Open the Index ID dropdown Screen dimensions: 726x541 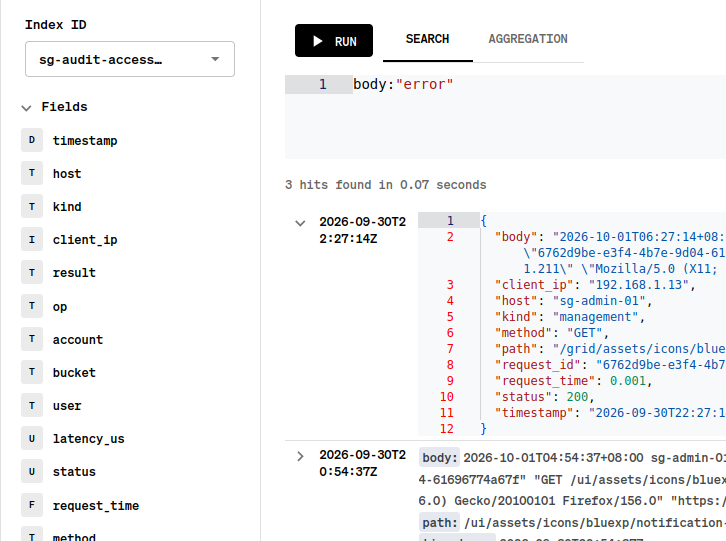coord(130,59)
